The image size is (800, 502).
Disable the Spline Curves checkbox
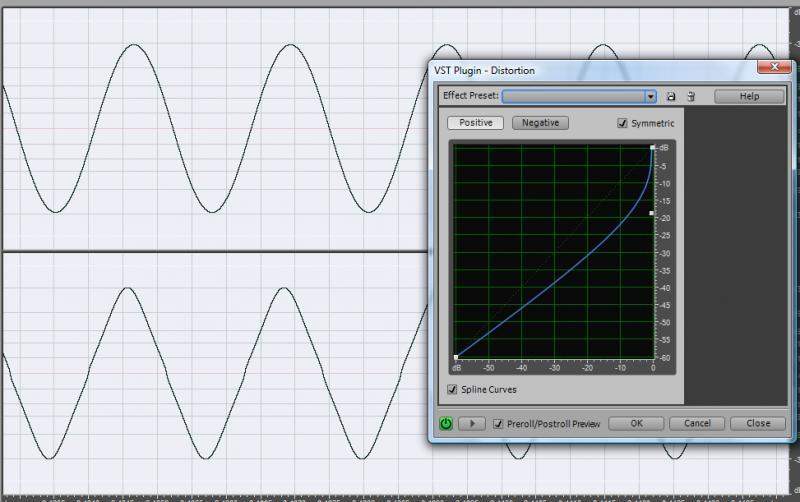click(453, 389)
